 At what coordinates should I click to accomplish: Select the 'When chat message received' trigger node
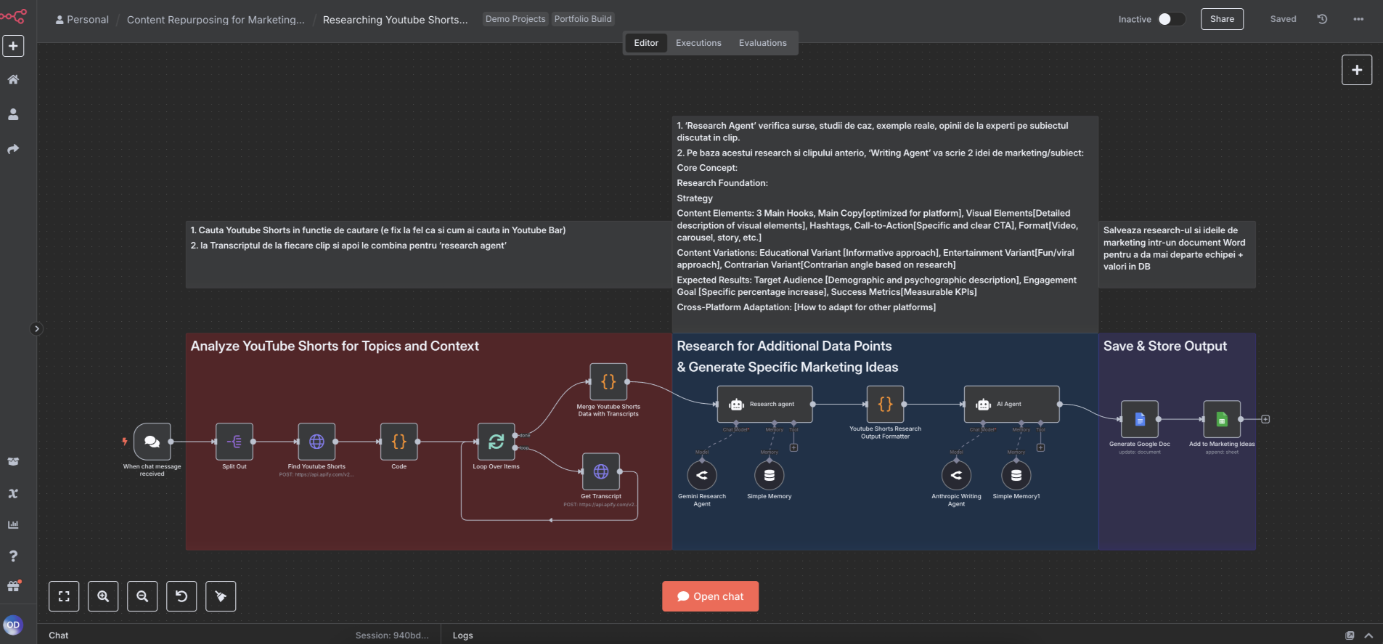151,441
